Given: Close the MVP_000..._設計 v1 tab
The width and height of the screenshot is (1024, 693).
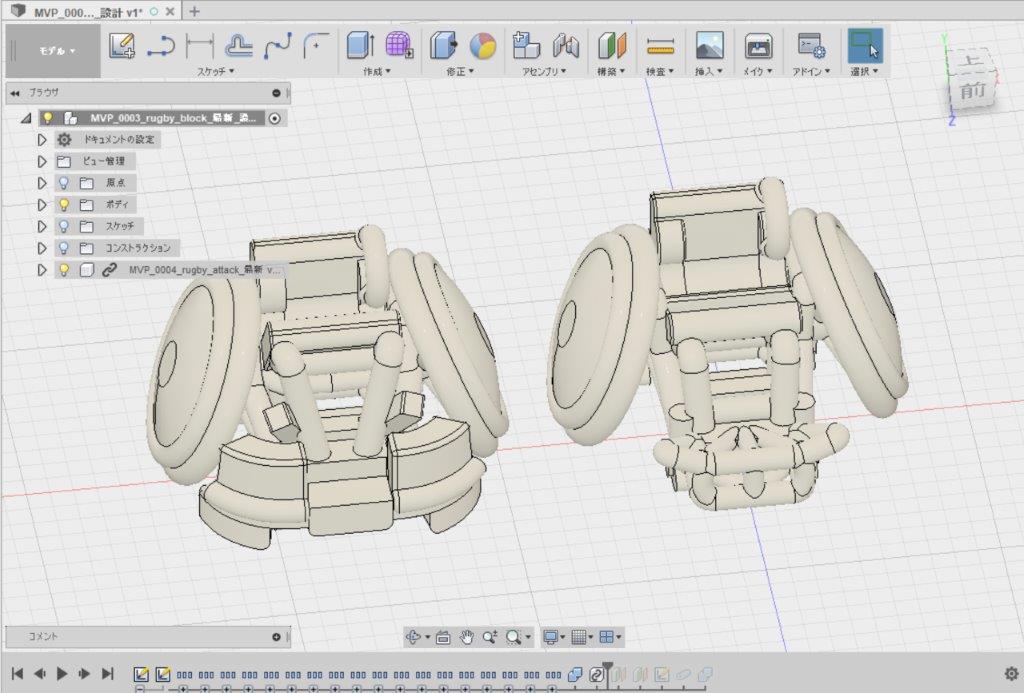Looking at the screenshot, I should (170, 12).
